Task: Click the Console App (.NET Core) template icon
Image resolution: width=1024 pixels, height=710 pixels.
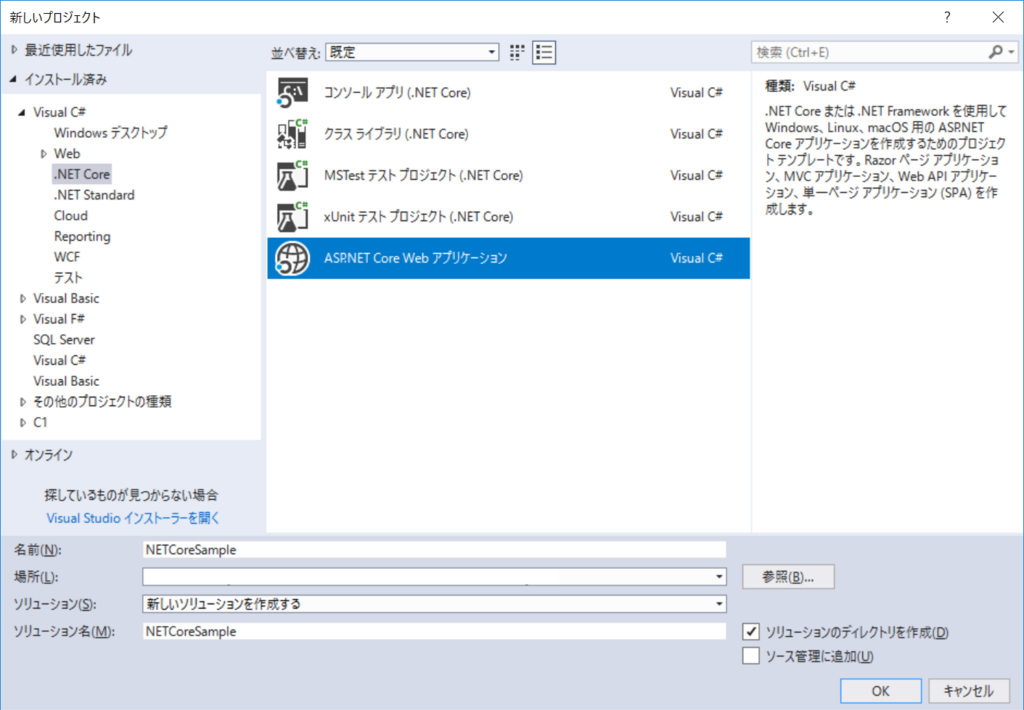Action: [x=292, y=93]
